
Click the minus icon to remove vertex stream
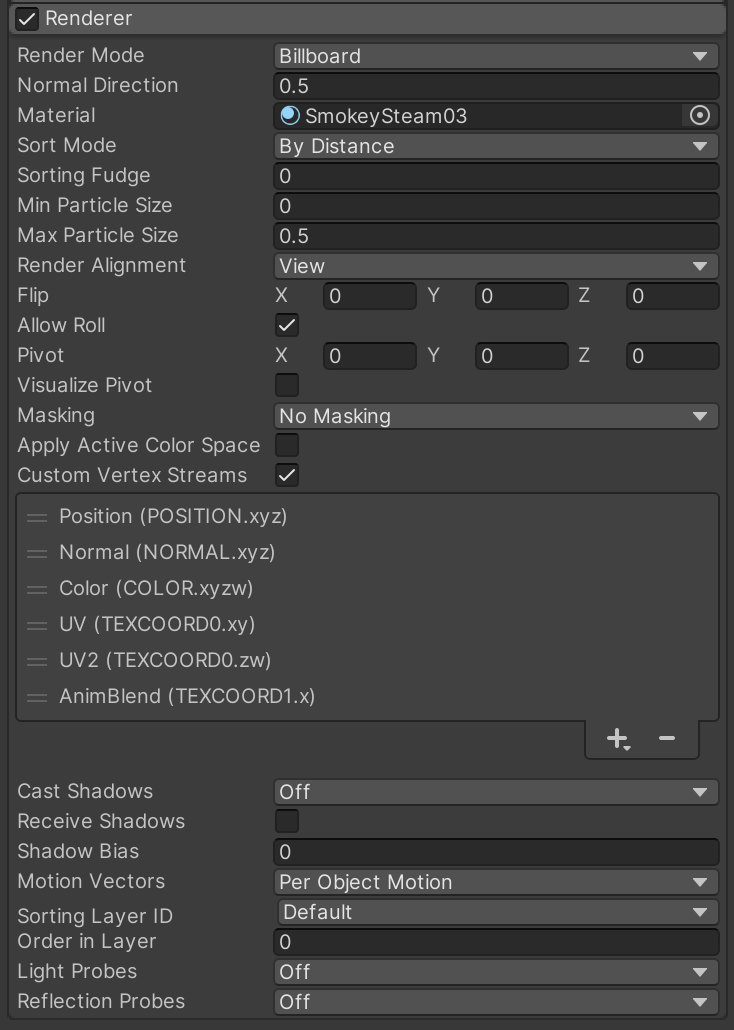(x=667, y=739)
